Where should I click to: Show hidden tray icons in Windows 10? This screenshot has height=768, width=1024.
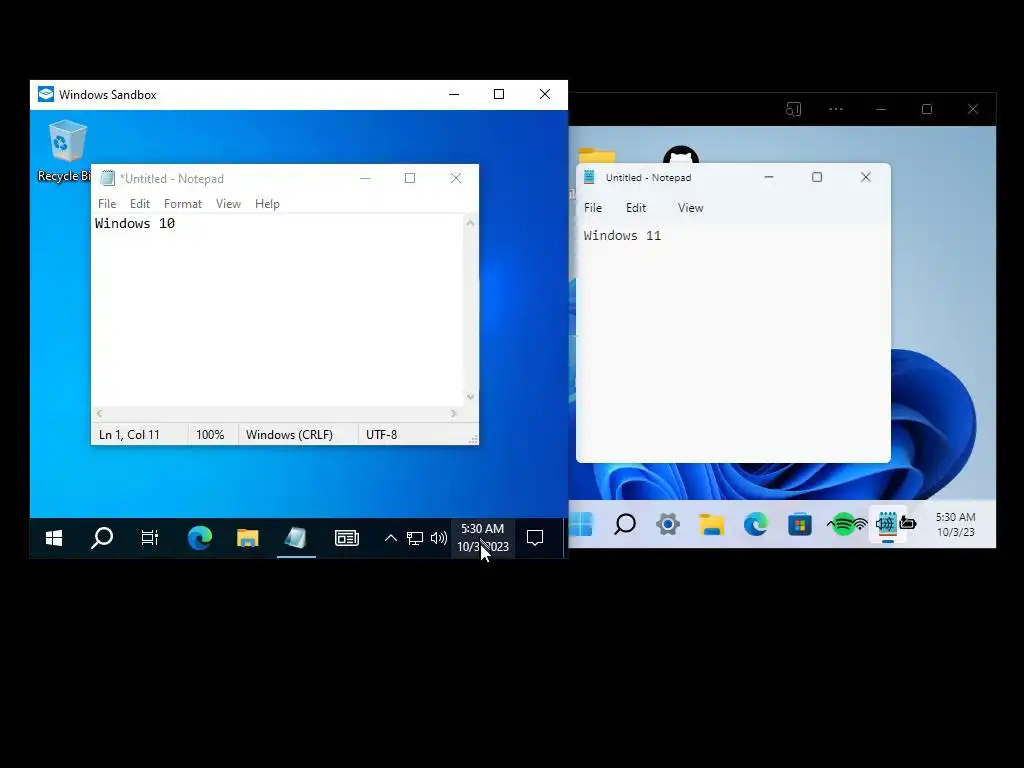point(391,538)
